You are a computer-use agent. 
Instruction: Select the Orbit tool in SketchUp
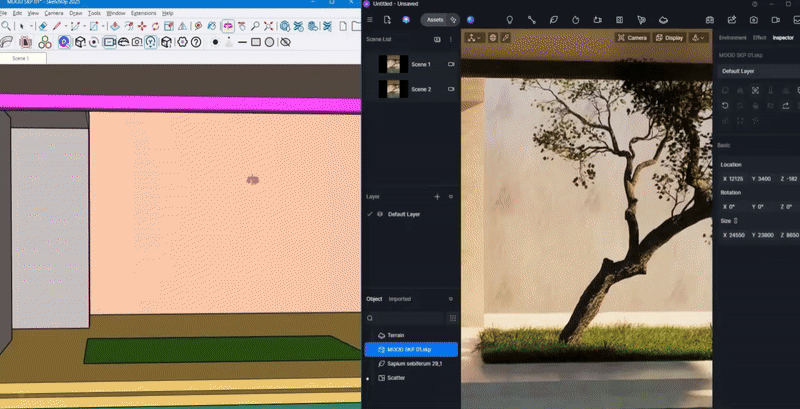[x=228, y=26]
